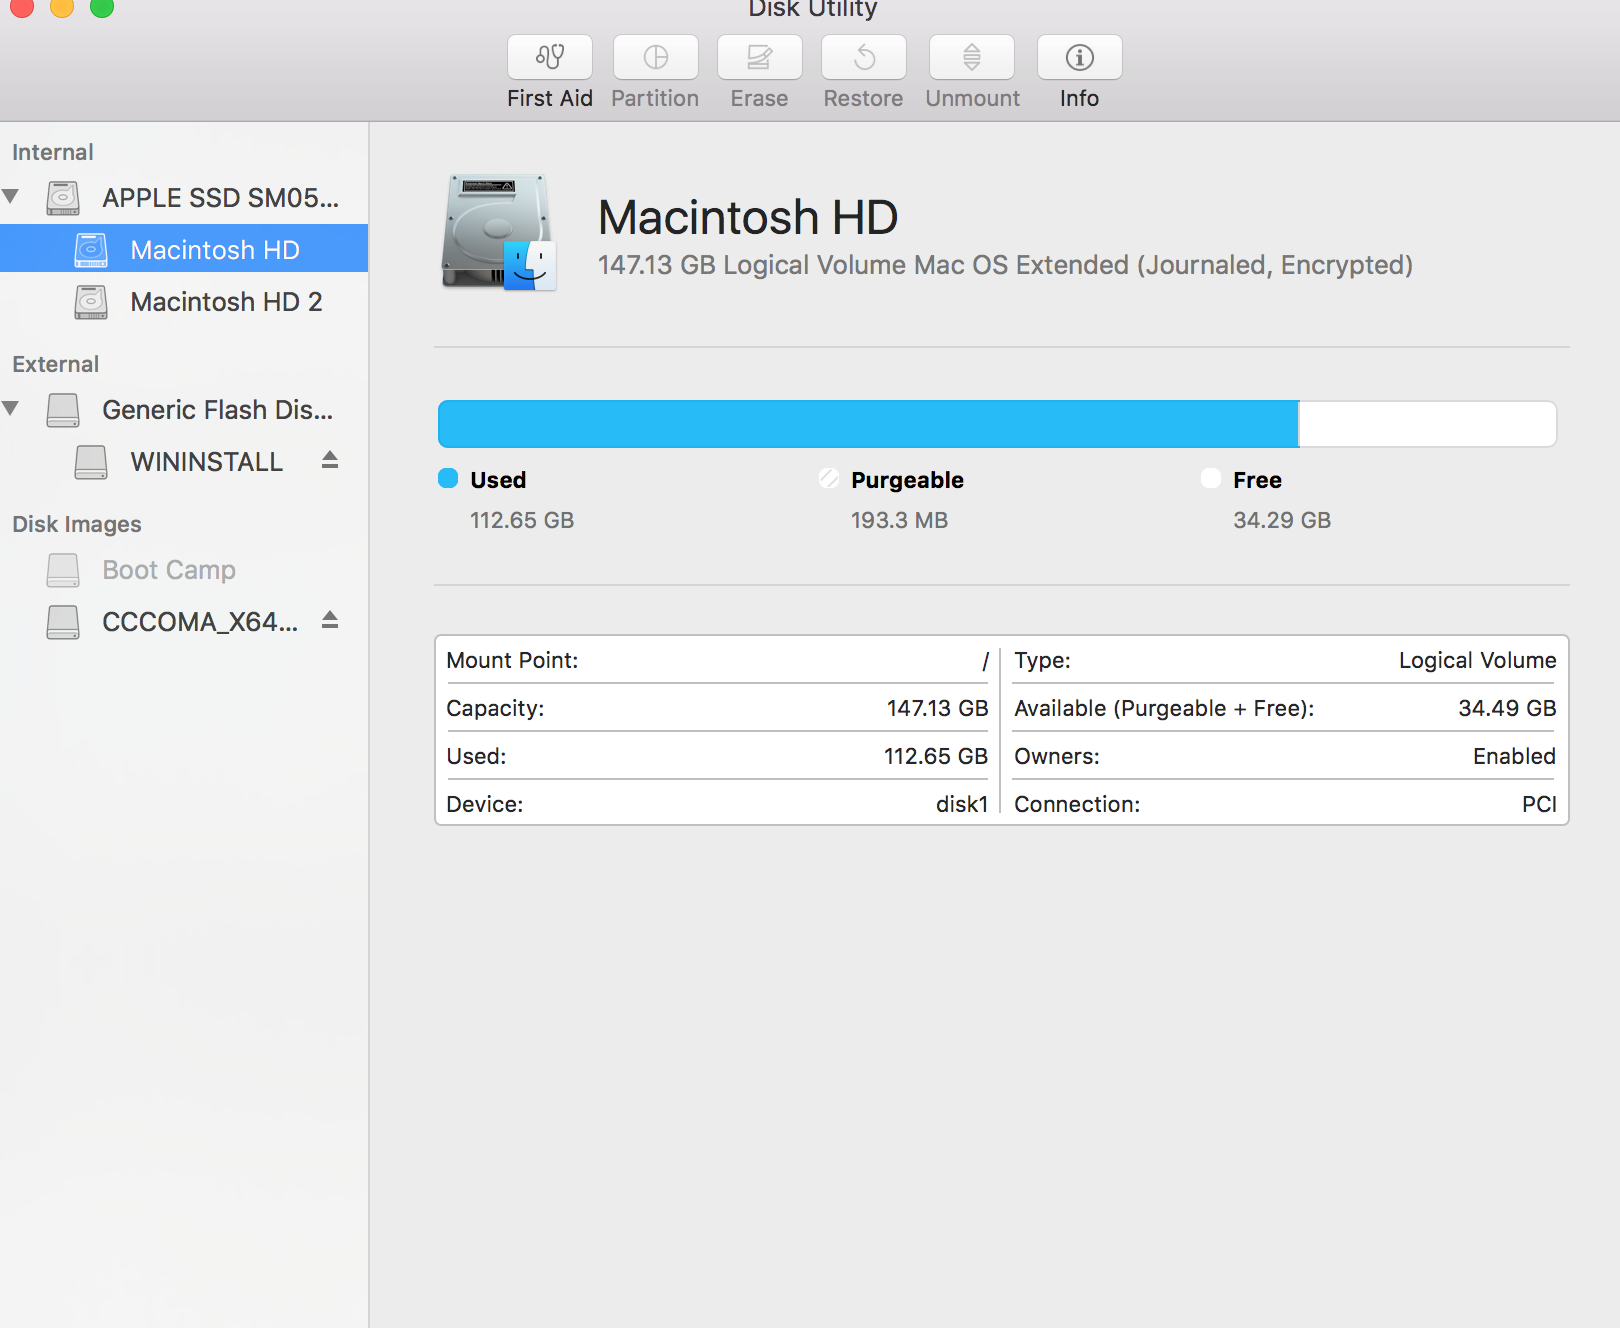This screenshot has width=1620, height=1328.
Task: Click the white free portion of usage bar
Action: coord(1427,424)
